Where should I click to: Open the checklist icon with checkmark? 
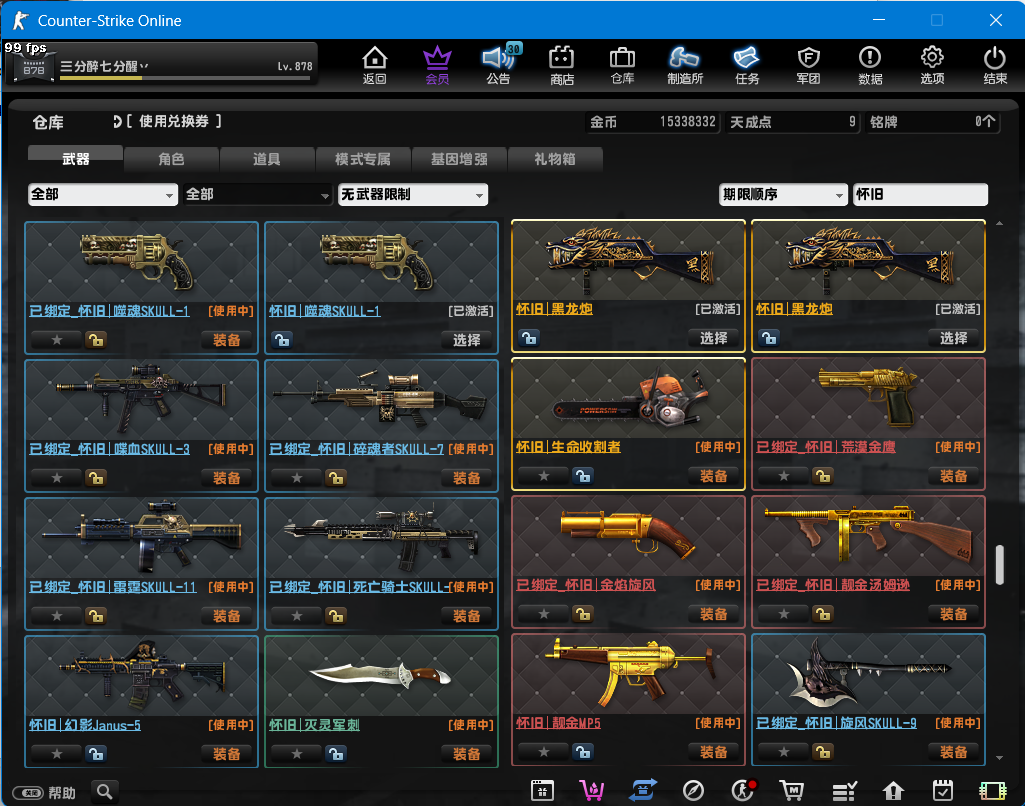[x=844, y=791]
